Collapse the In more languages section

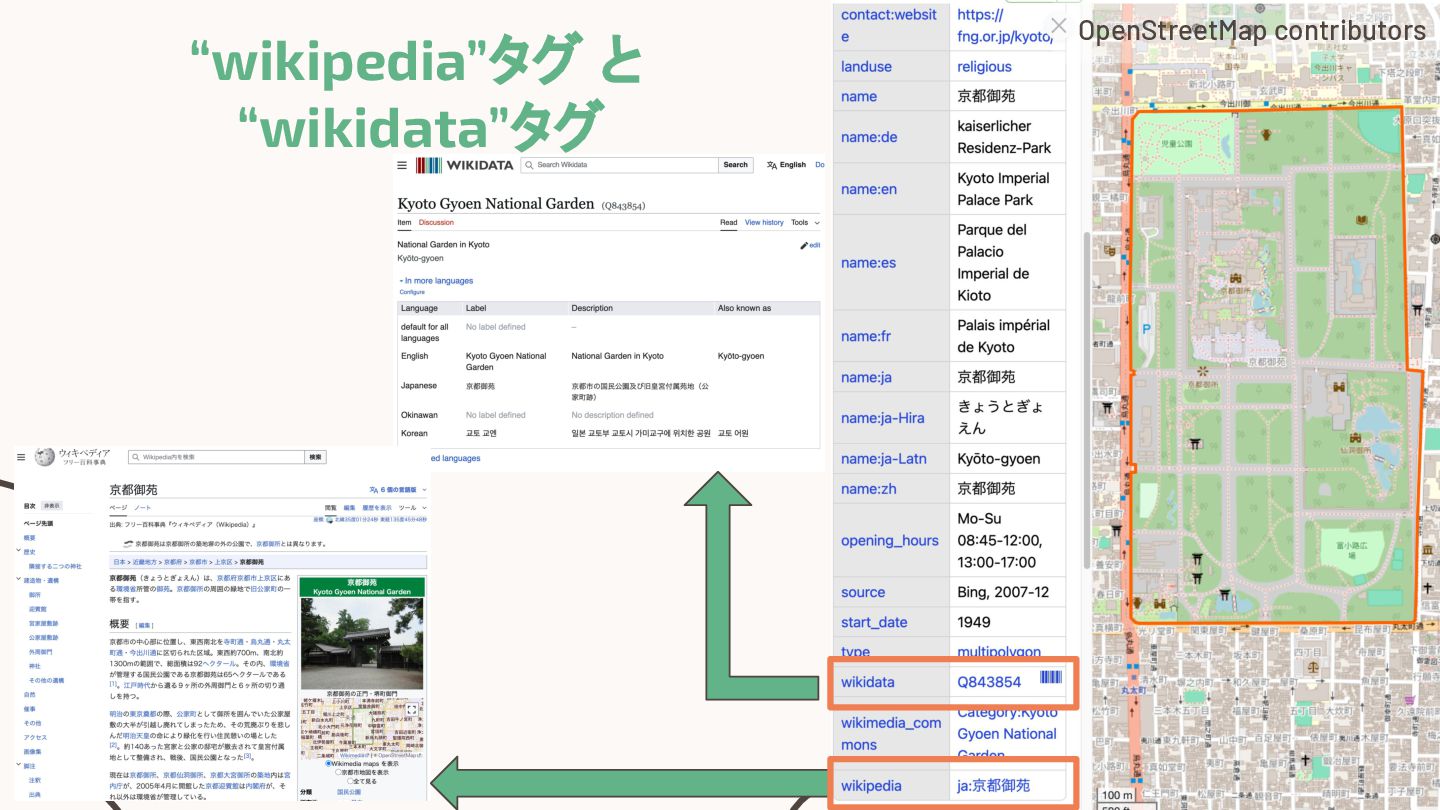click(435, 281)
